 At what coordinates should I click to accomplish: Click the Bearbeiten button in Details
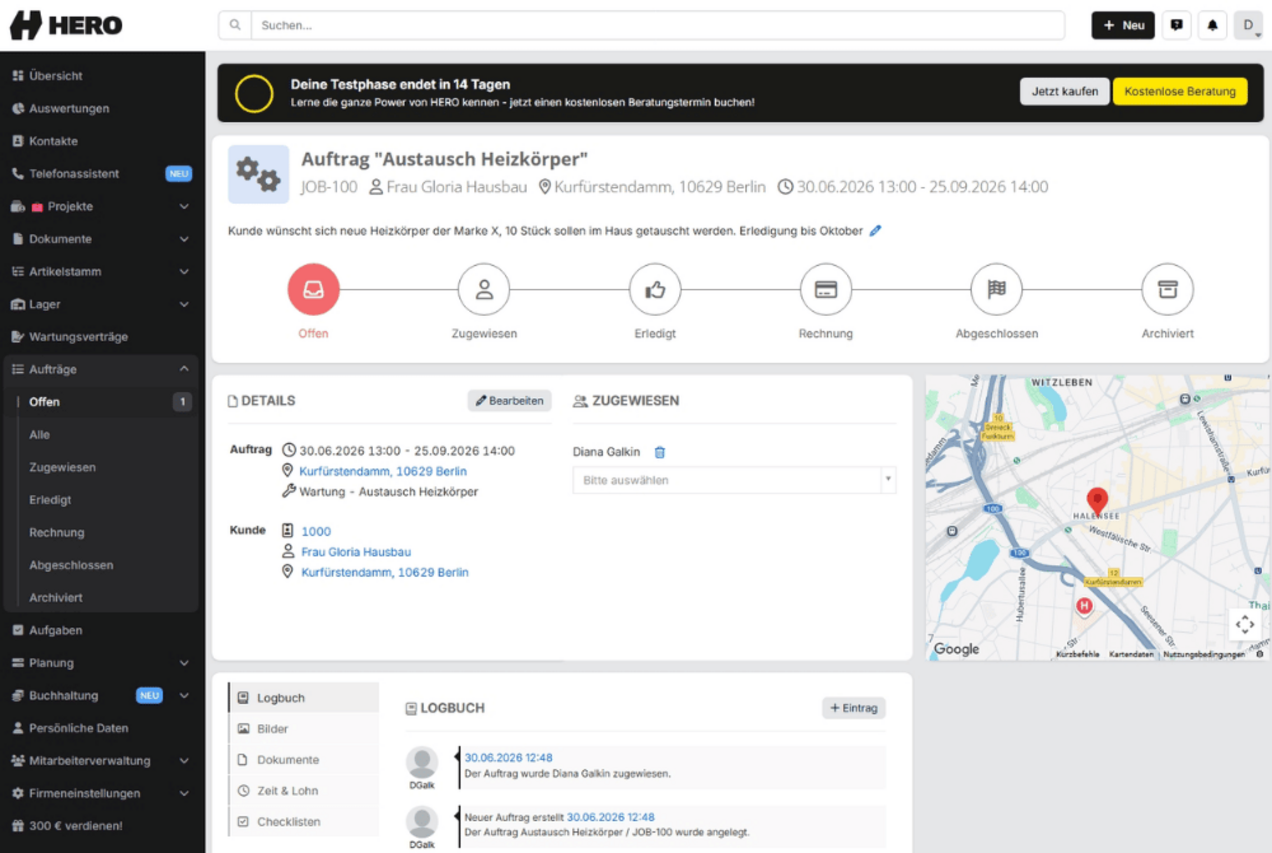[510, 400]
